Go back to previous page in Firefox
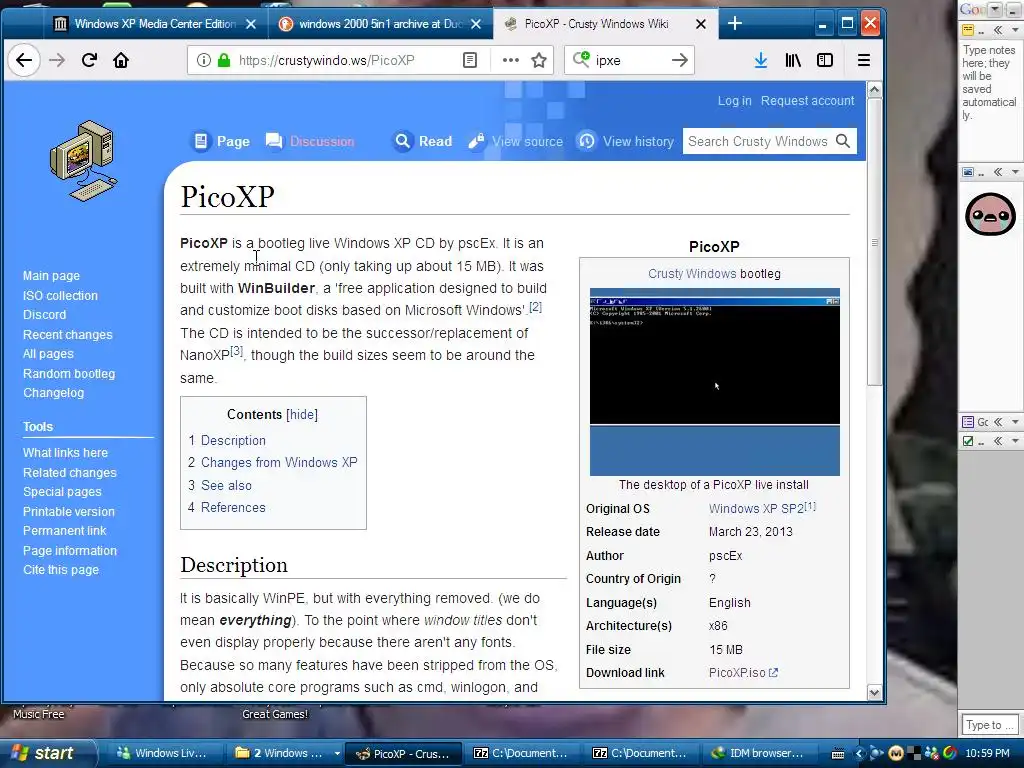 coord(24,60)
